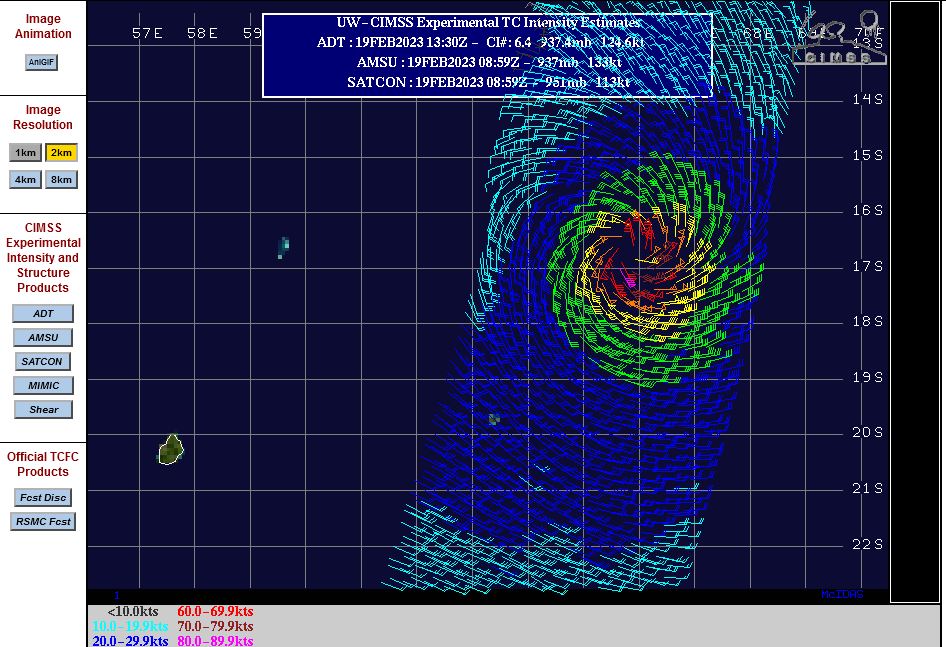Viewport: 946px width, 647px height.
Task: Open the AMSU product page
Action: coord(43,338)
